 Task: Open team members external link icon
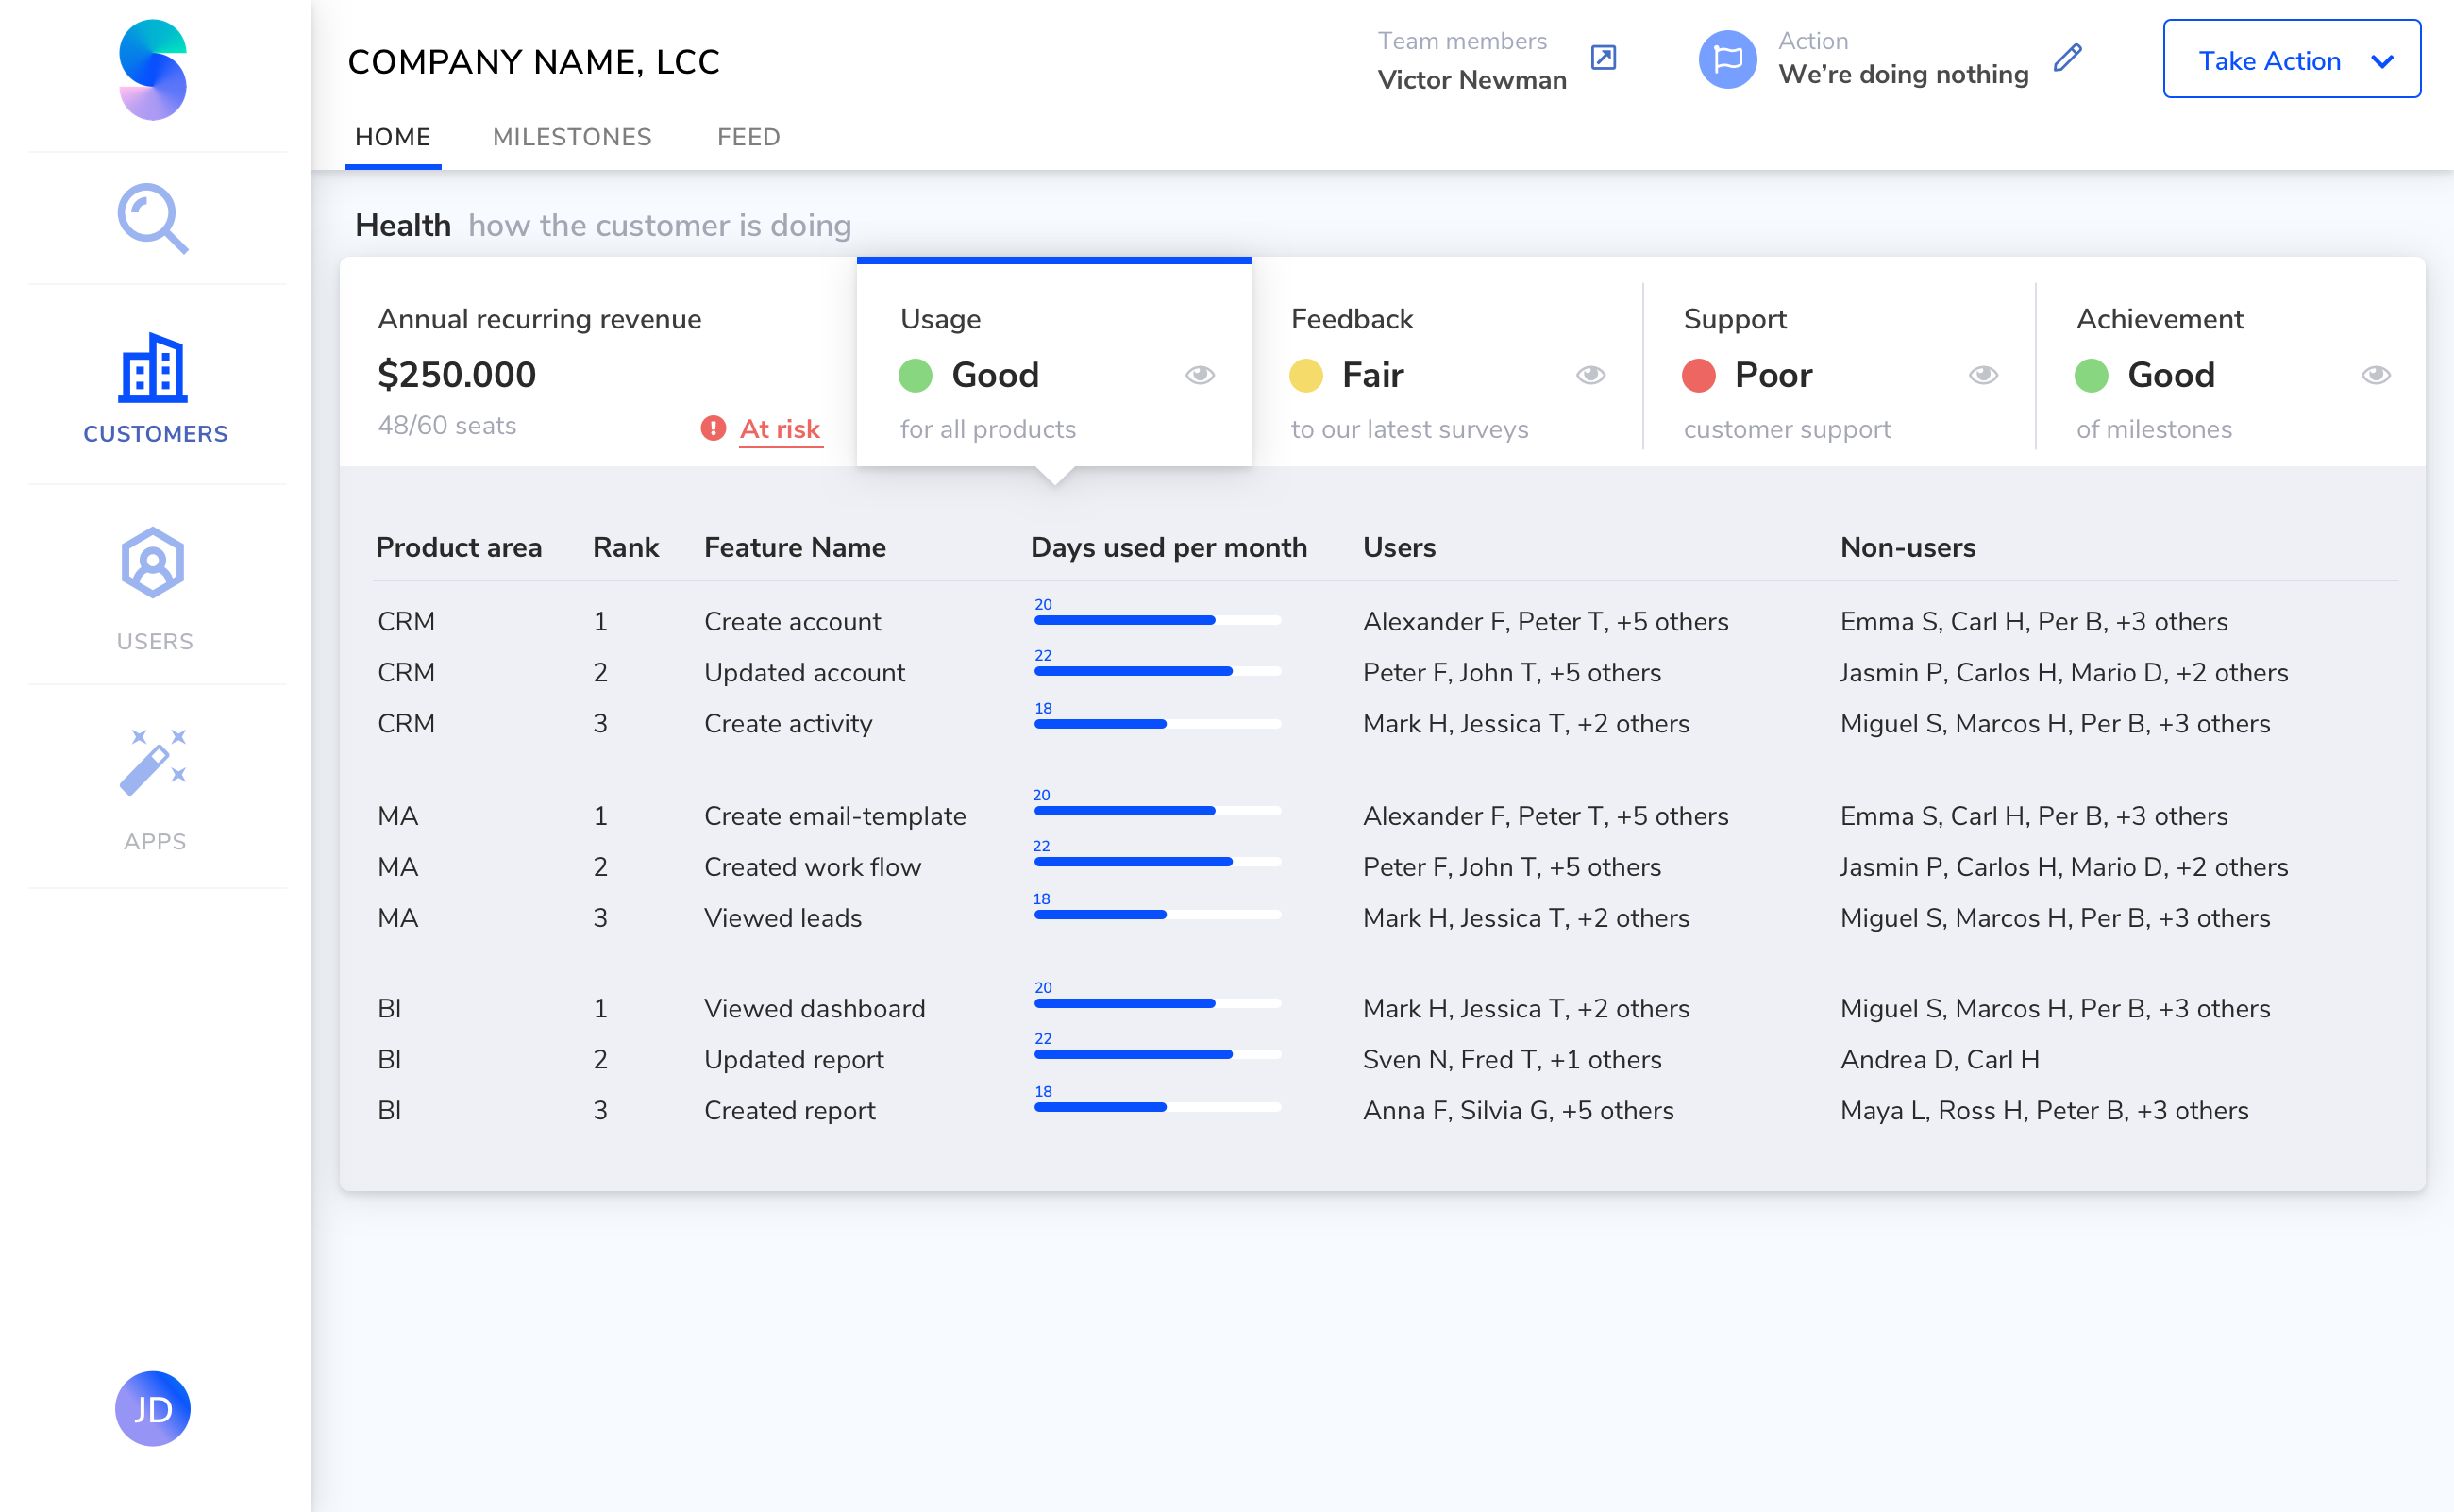coord(1603,57)
